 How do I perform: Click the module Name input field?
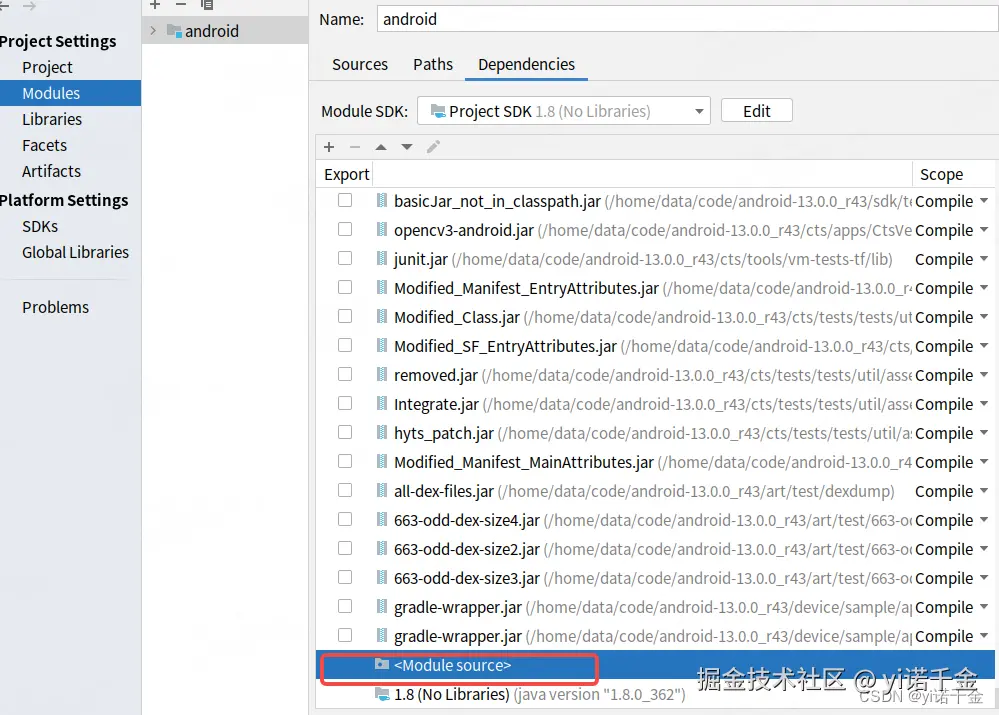(687, 19)
